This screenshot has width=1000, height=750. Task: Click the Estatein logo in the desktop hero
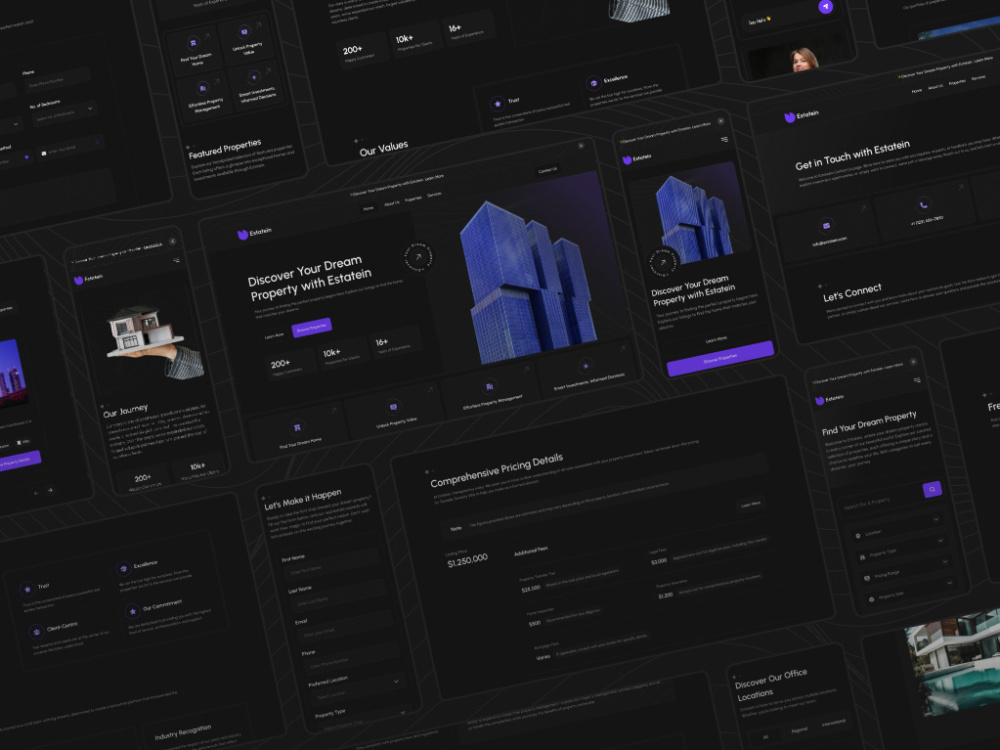254,233
